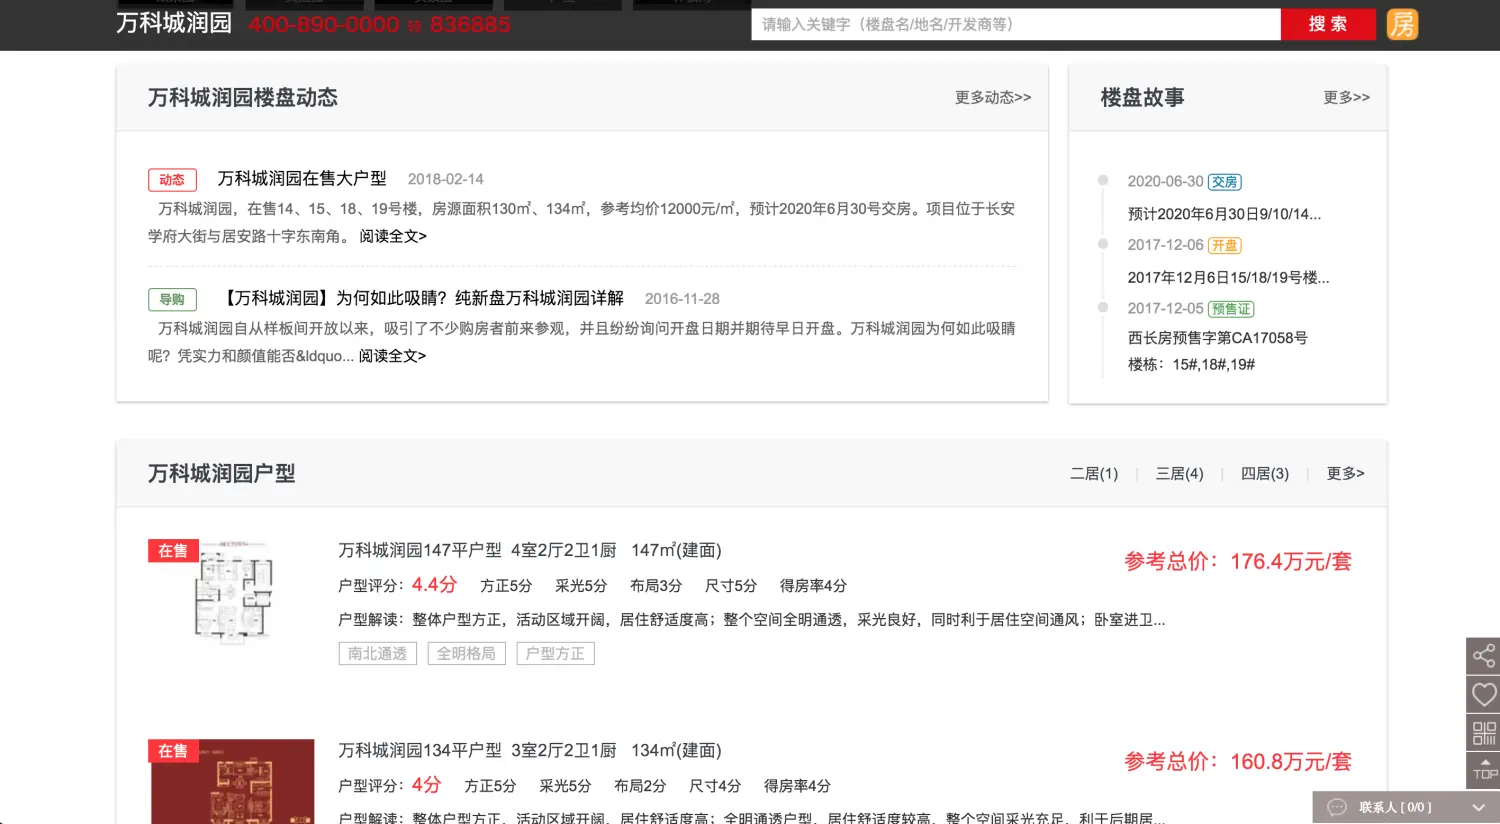Click 阅读全文> under the 导购 article
Image resolution: width=1500 pixels, height=824 pixels.
(392, 356)
